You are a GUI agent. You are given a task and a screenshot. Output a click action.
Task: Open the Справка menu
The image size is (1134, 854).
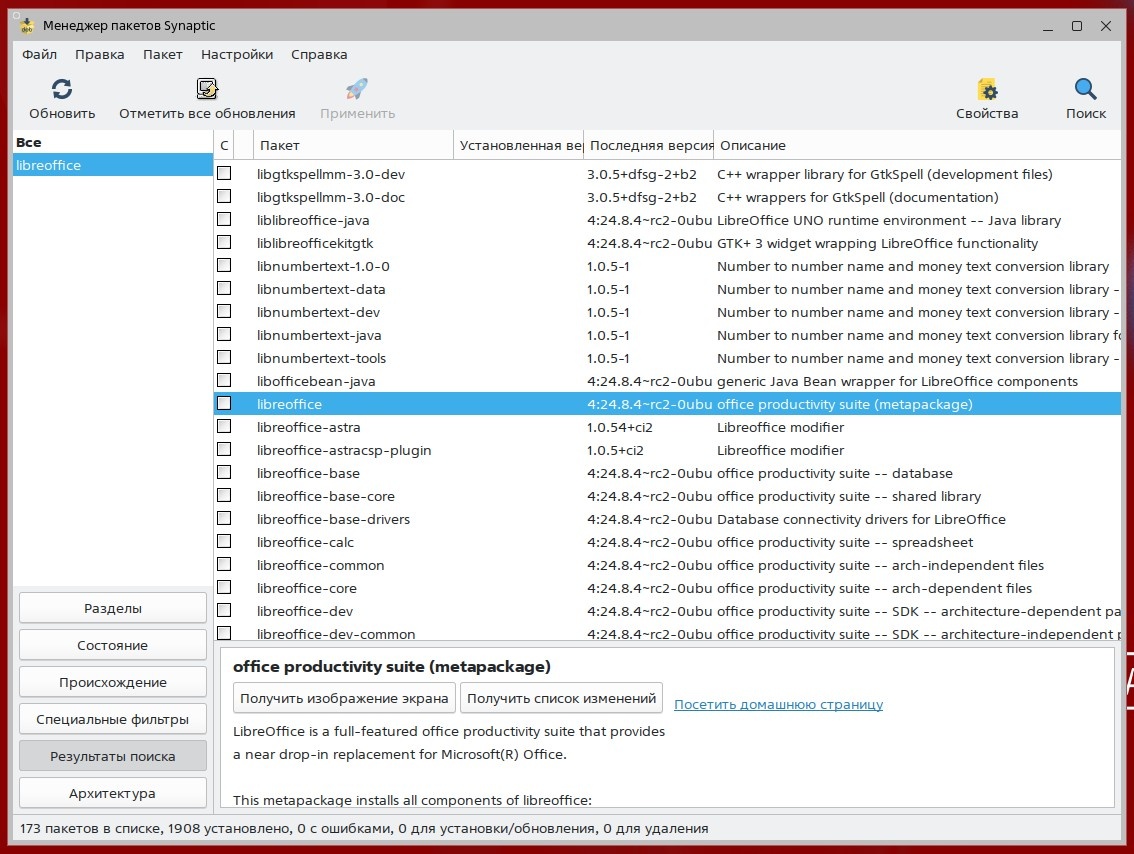coord(319,54)
